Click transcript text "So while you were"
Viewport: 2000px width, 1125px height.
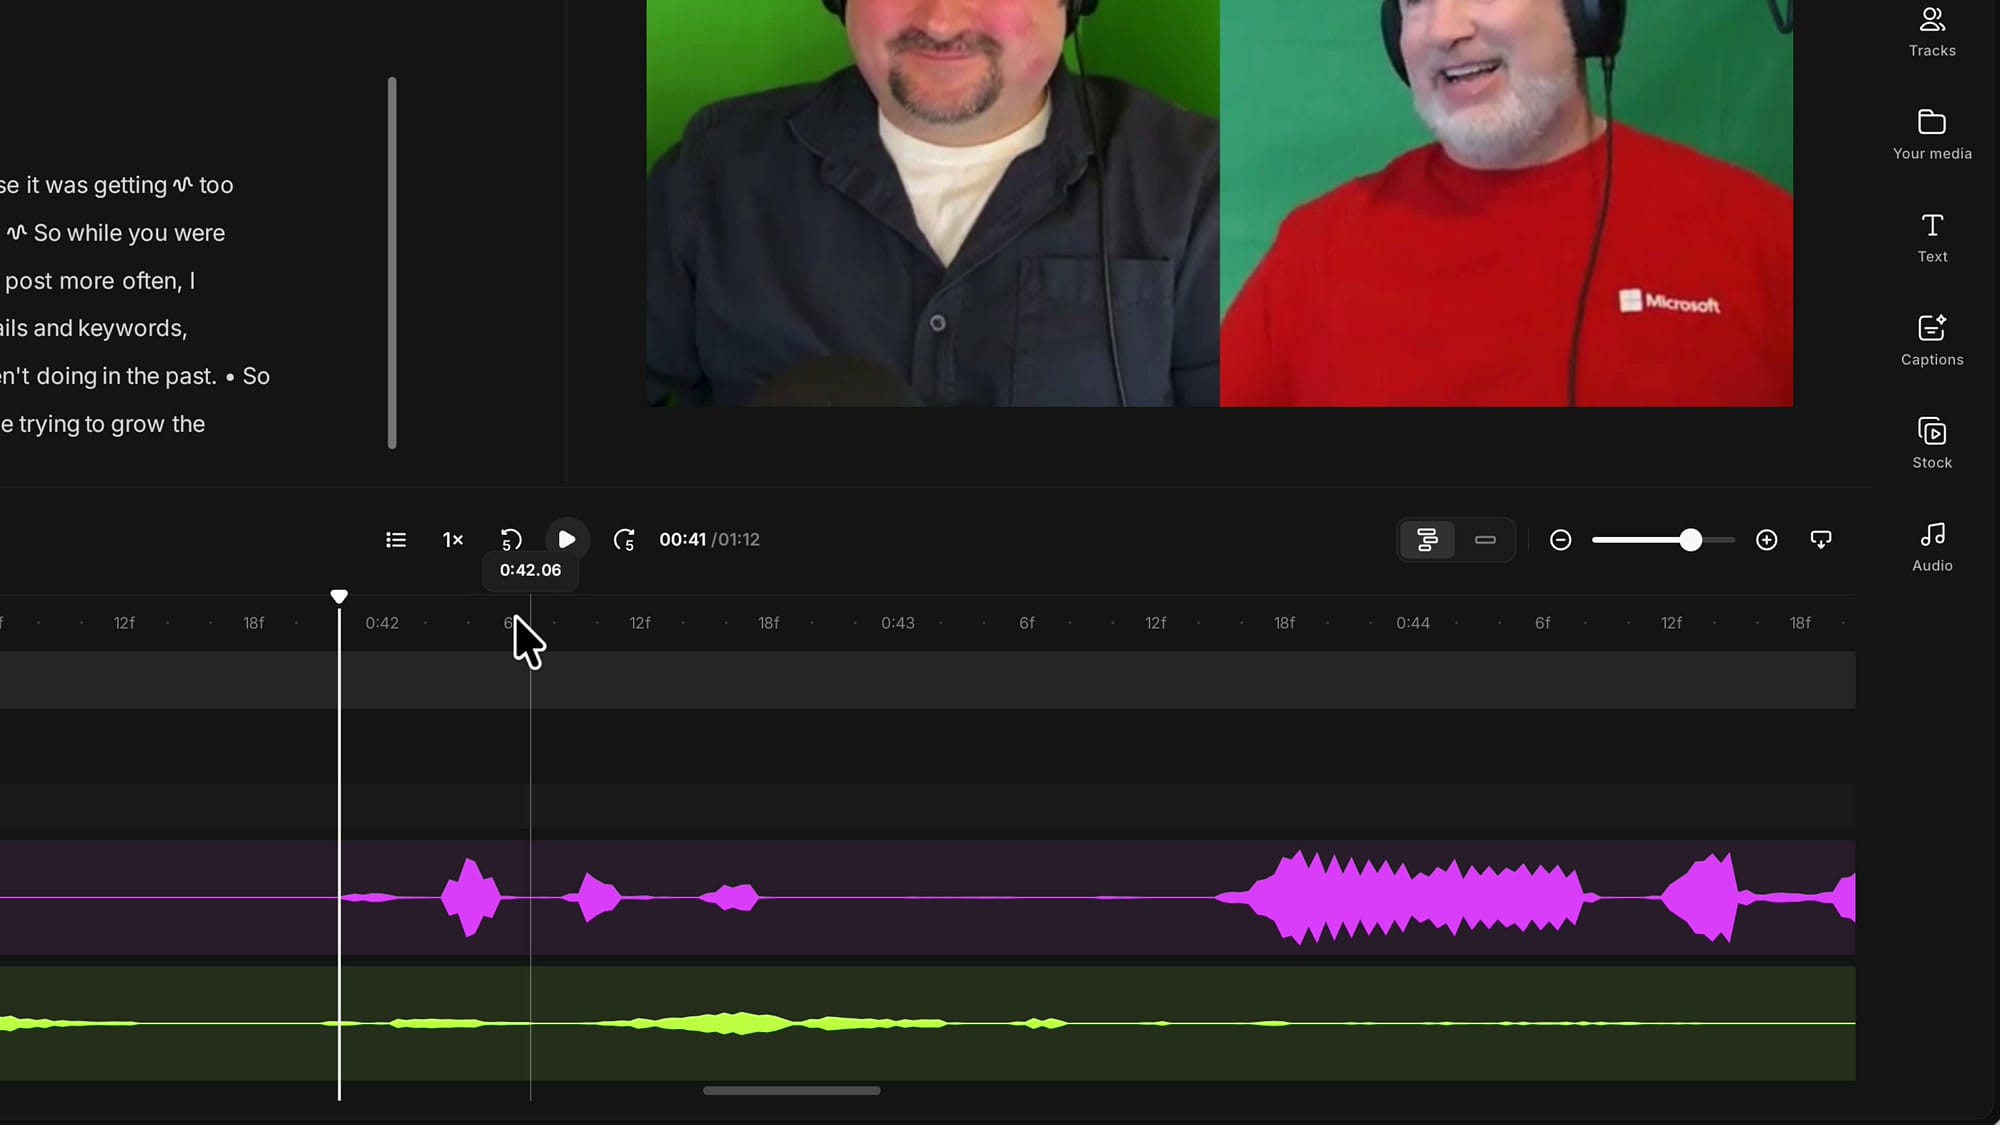(129, 233)
